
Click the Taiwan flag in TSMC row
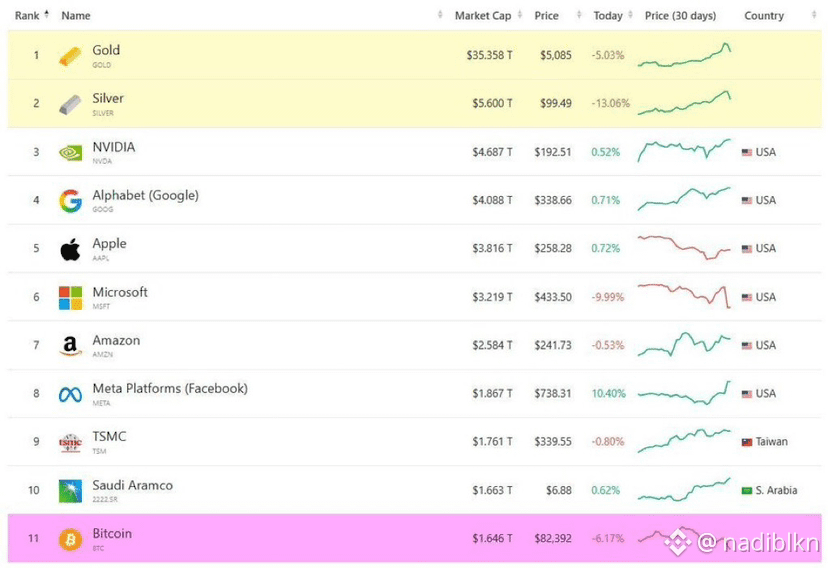pos(747,442)
